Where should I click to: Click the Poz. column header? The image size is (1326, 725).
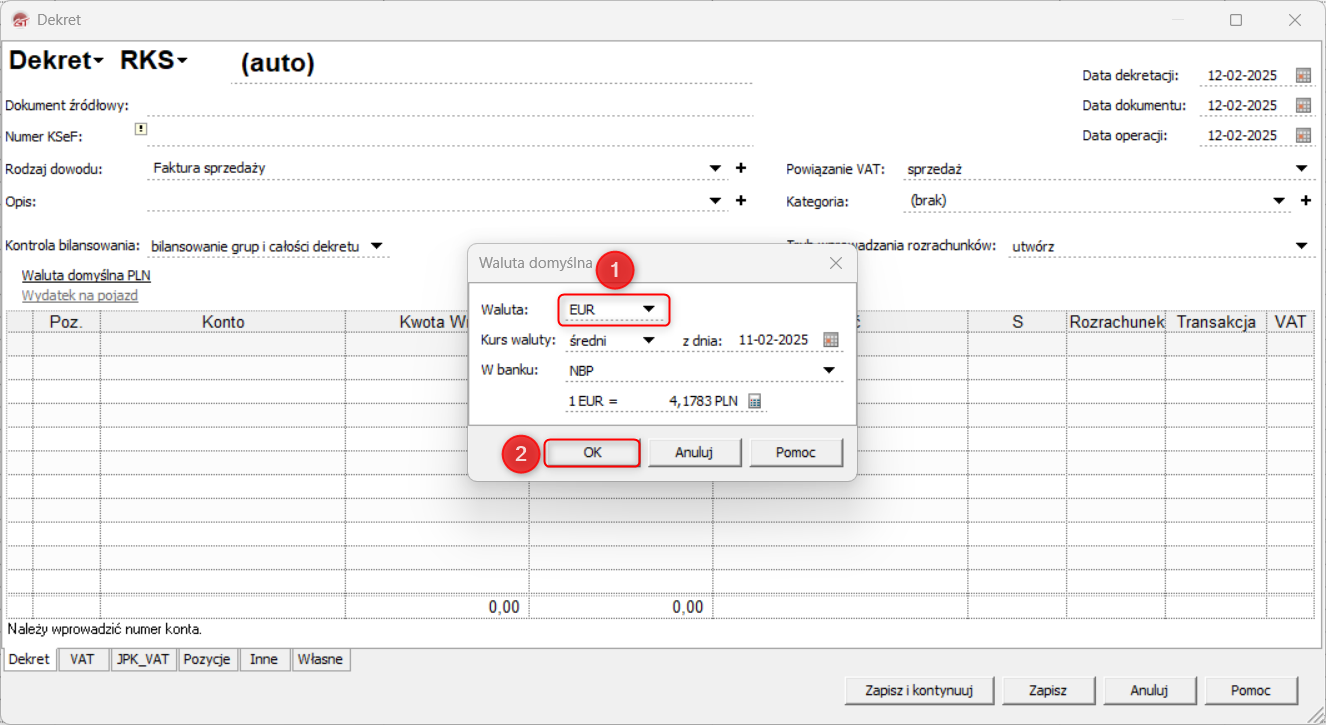pyautogui.click(x=66, y=322)
